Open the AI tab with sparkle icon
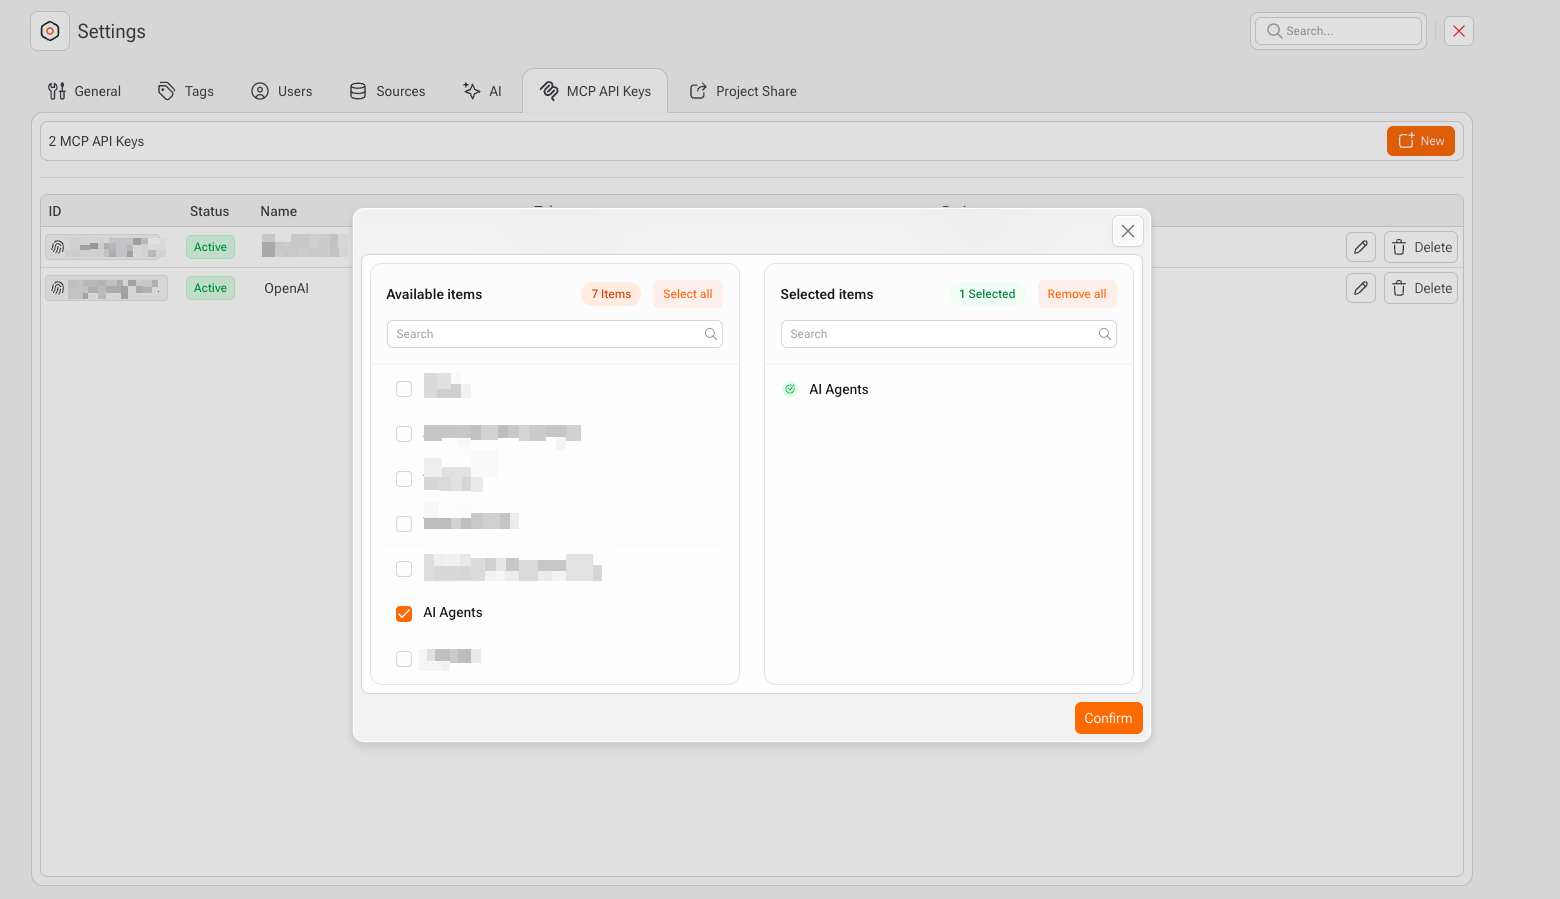This screenshot has height=899, width=1560. coord(482,91)
